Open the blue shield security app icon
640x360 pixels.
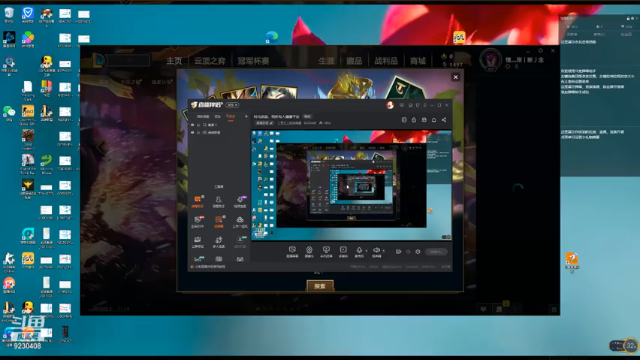click(28, 15)
